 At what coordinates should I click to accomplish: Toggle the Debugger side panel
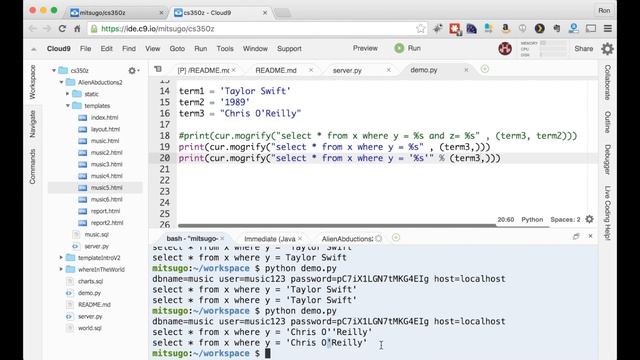[607, 160]
